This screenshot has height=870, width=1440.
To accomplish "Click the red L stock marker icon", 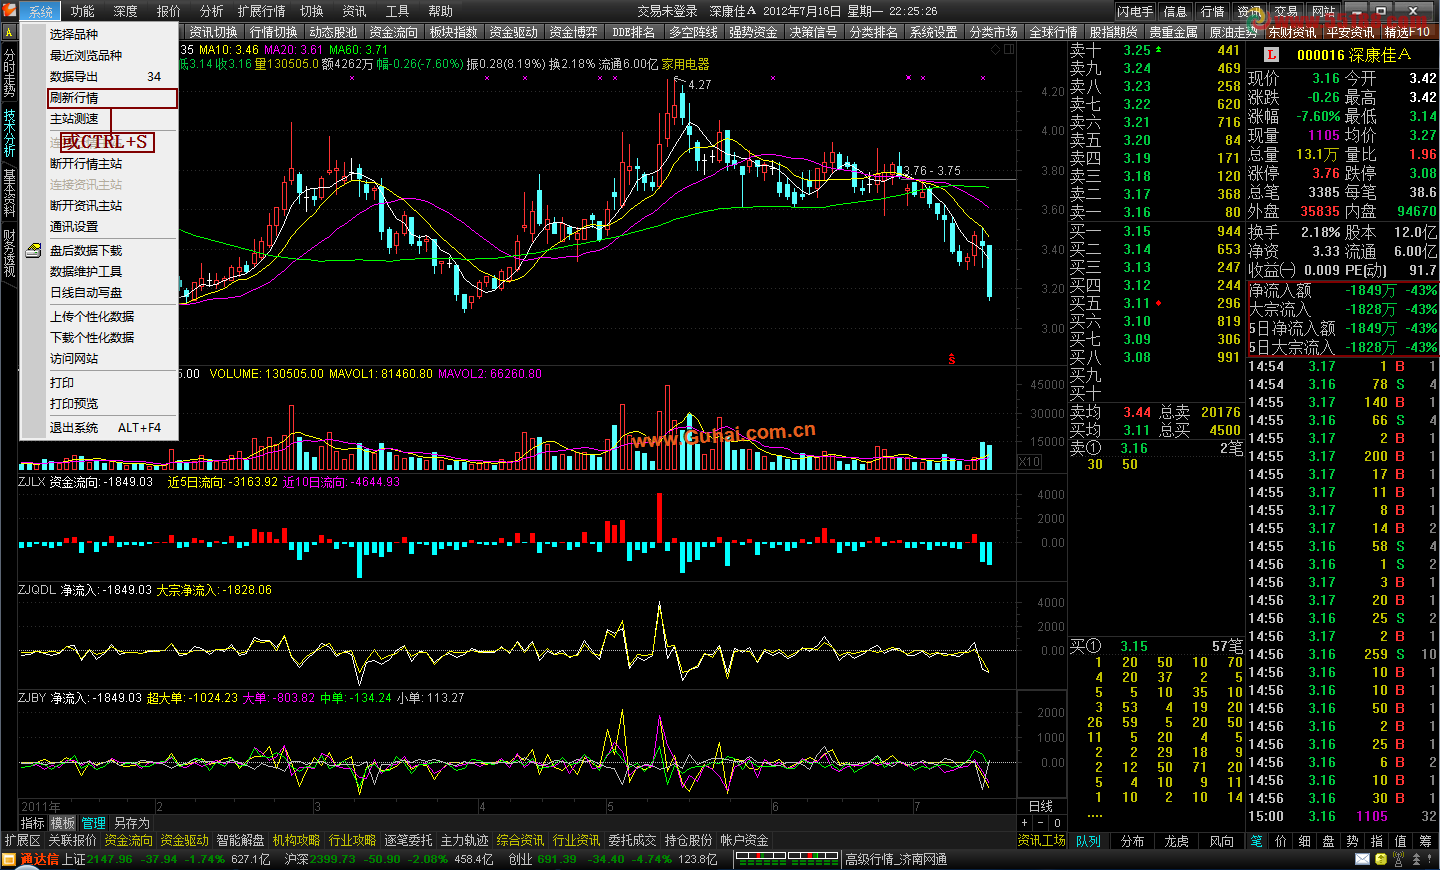I will pos(1271,55).
